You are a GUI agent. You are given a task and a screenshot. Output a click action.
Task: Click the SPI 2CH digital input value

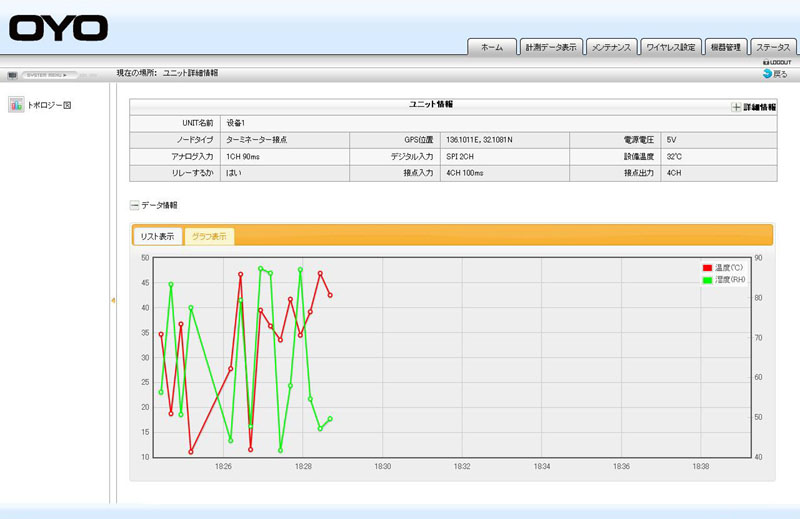(x=460, y=157)
